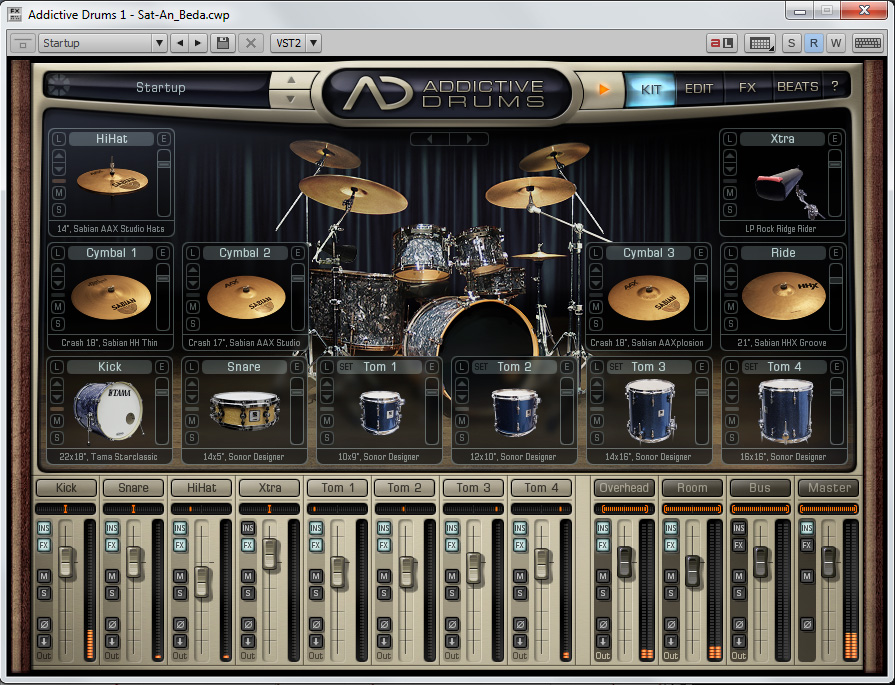Toggle the host R (read automation) button
Viewport: 895px width, 685px height.
tap(813, 43)
